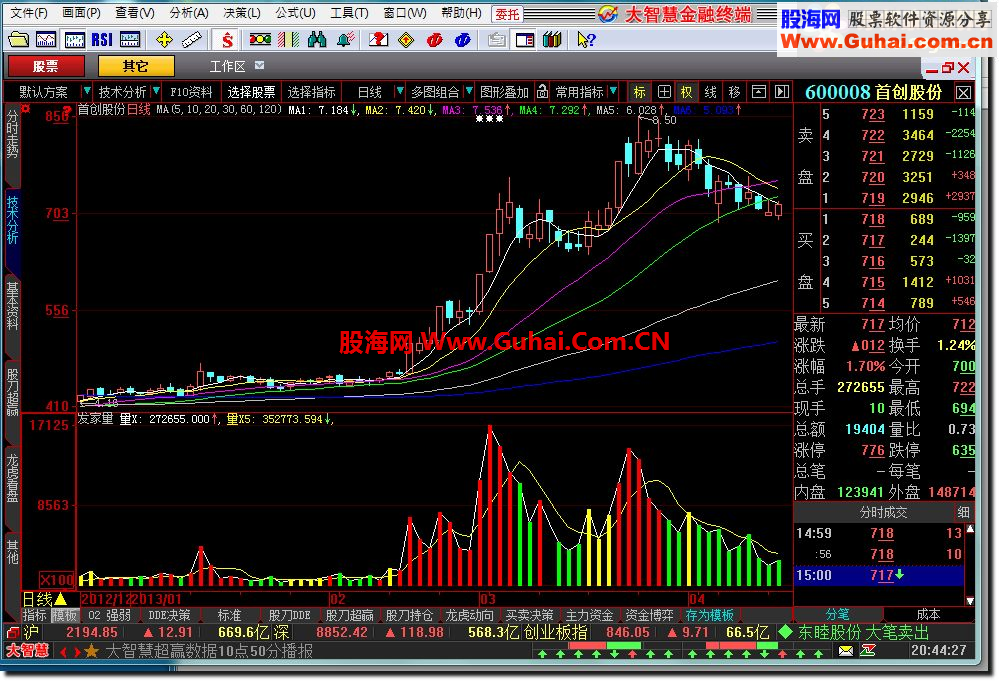Open the 公式(U) menu
Viewport: 999px width, 681px height.
point(295,13)
